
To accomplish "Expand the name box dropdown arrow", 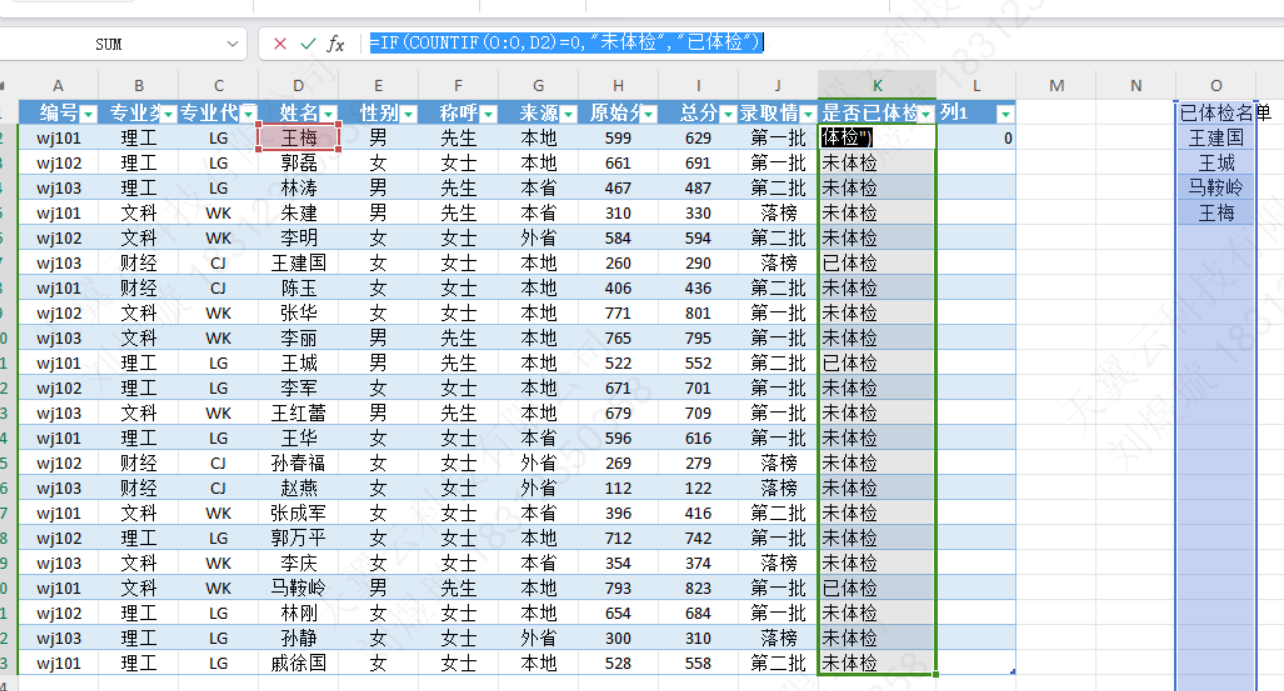I will tap(232, 44).
